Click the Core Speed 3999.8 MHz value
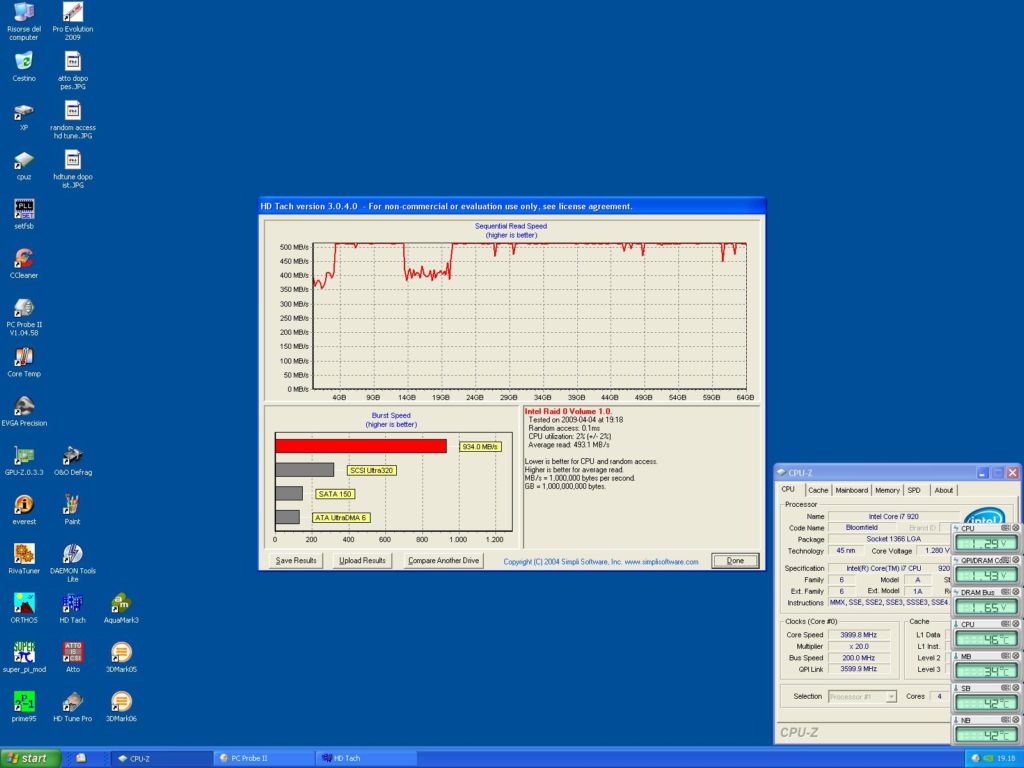The height and width of the screenshot is (768, 1024). (858, 635)
